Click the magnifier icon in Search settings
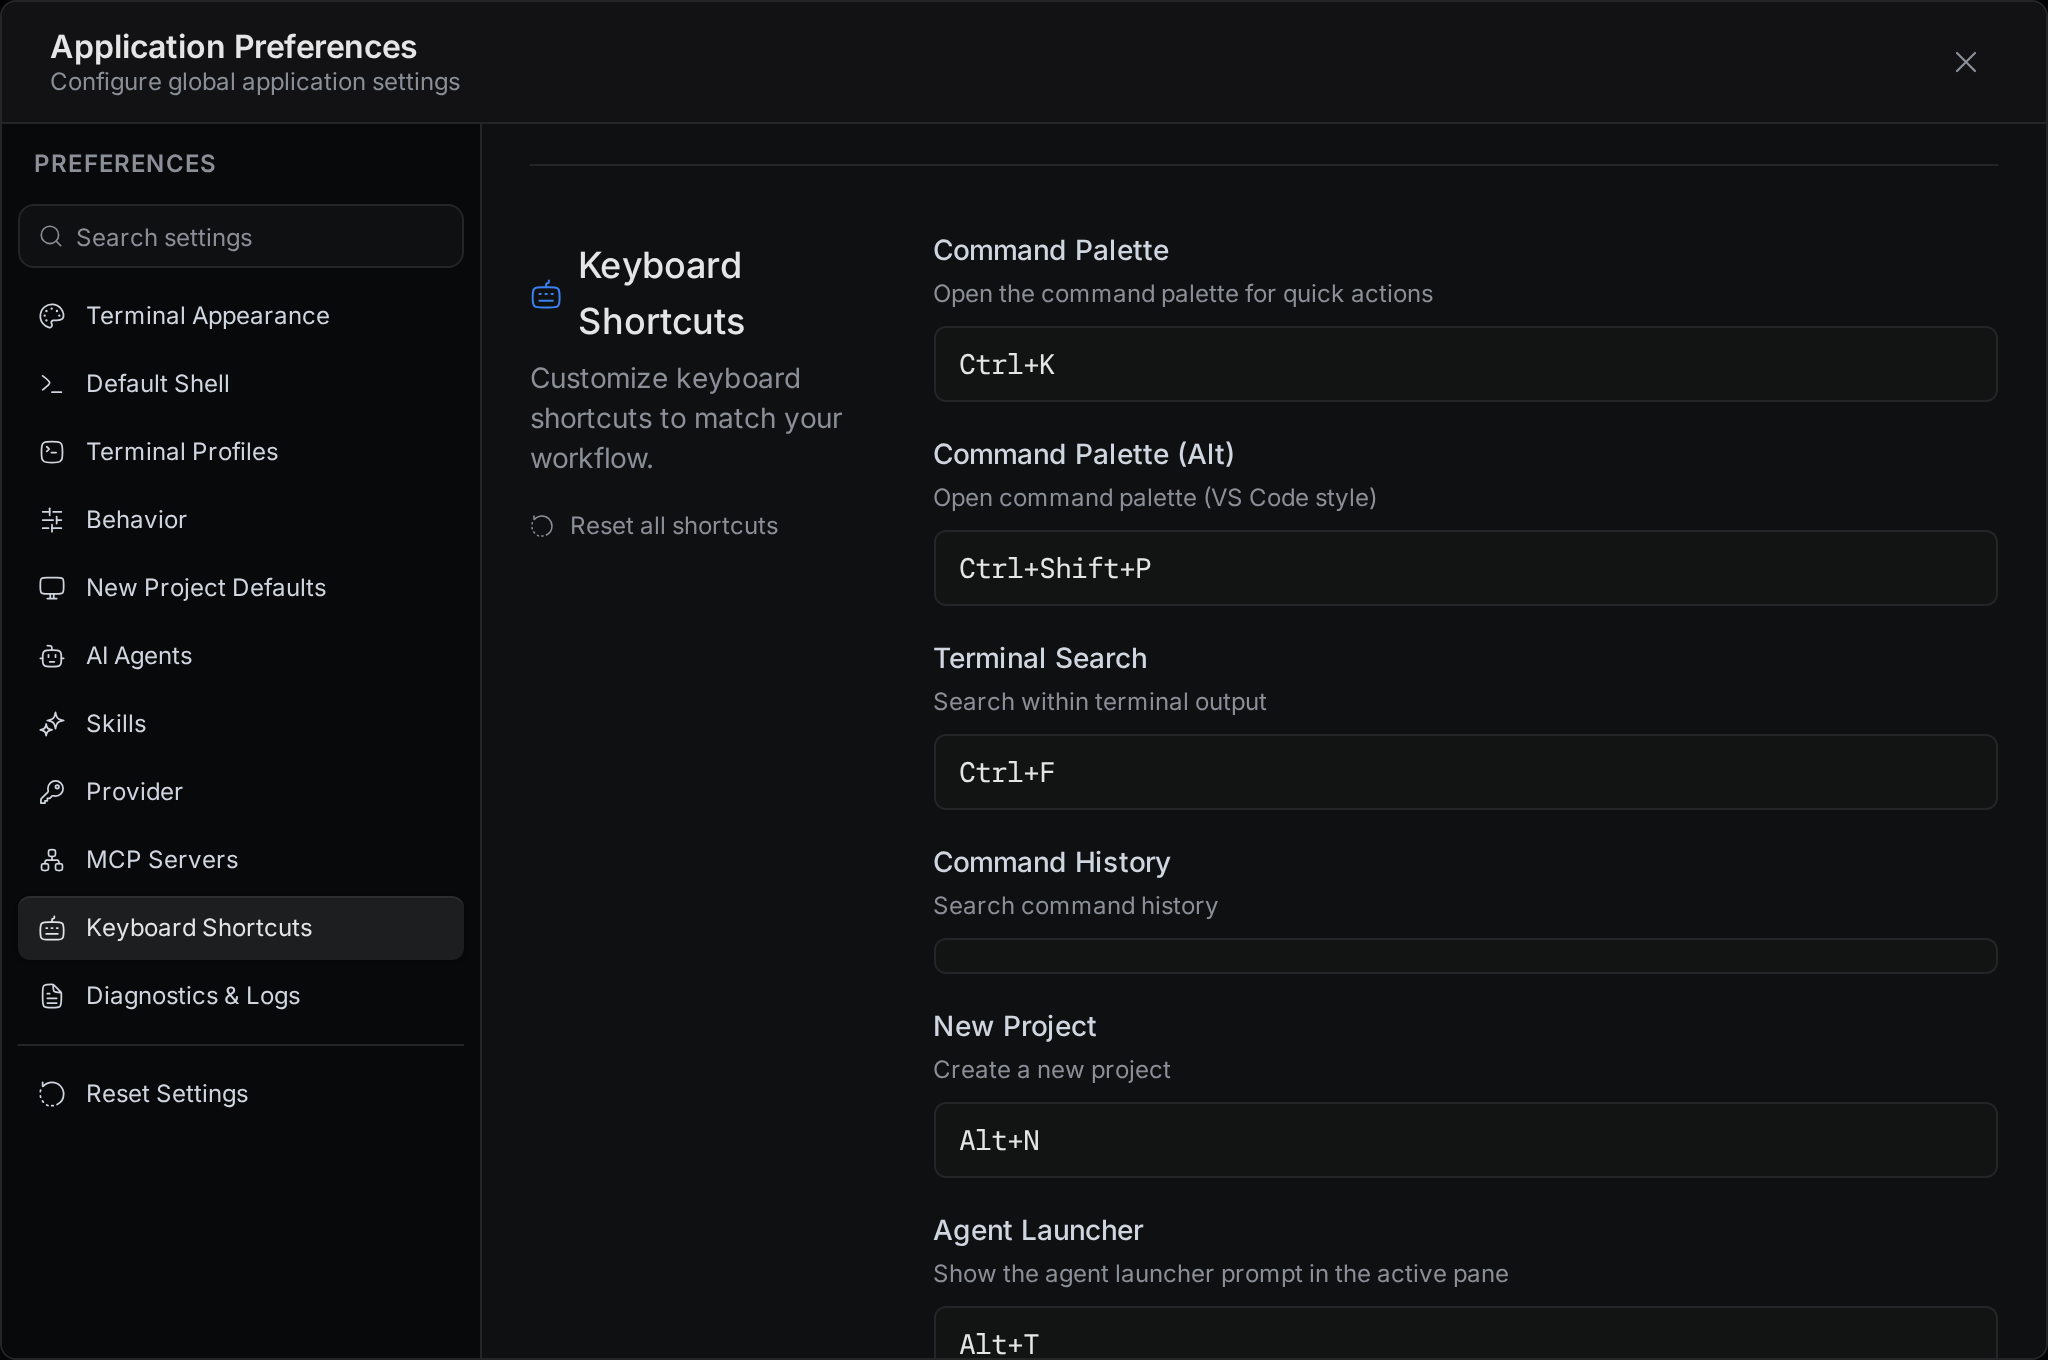Viewport: 2048px width, 1360px height. 51,236
